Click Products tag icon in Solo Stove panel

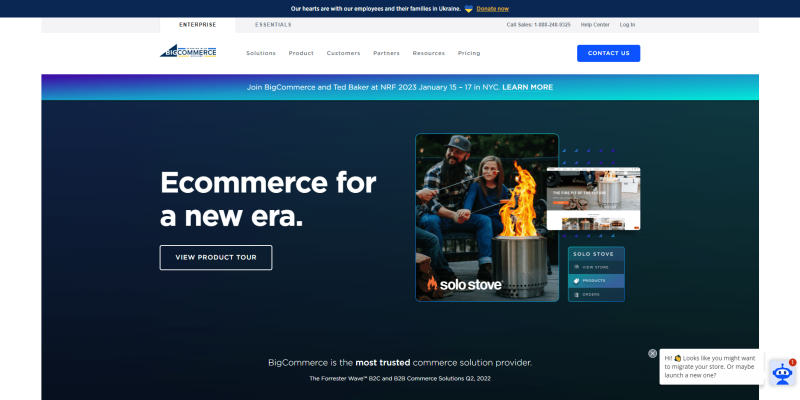576,281
